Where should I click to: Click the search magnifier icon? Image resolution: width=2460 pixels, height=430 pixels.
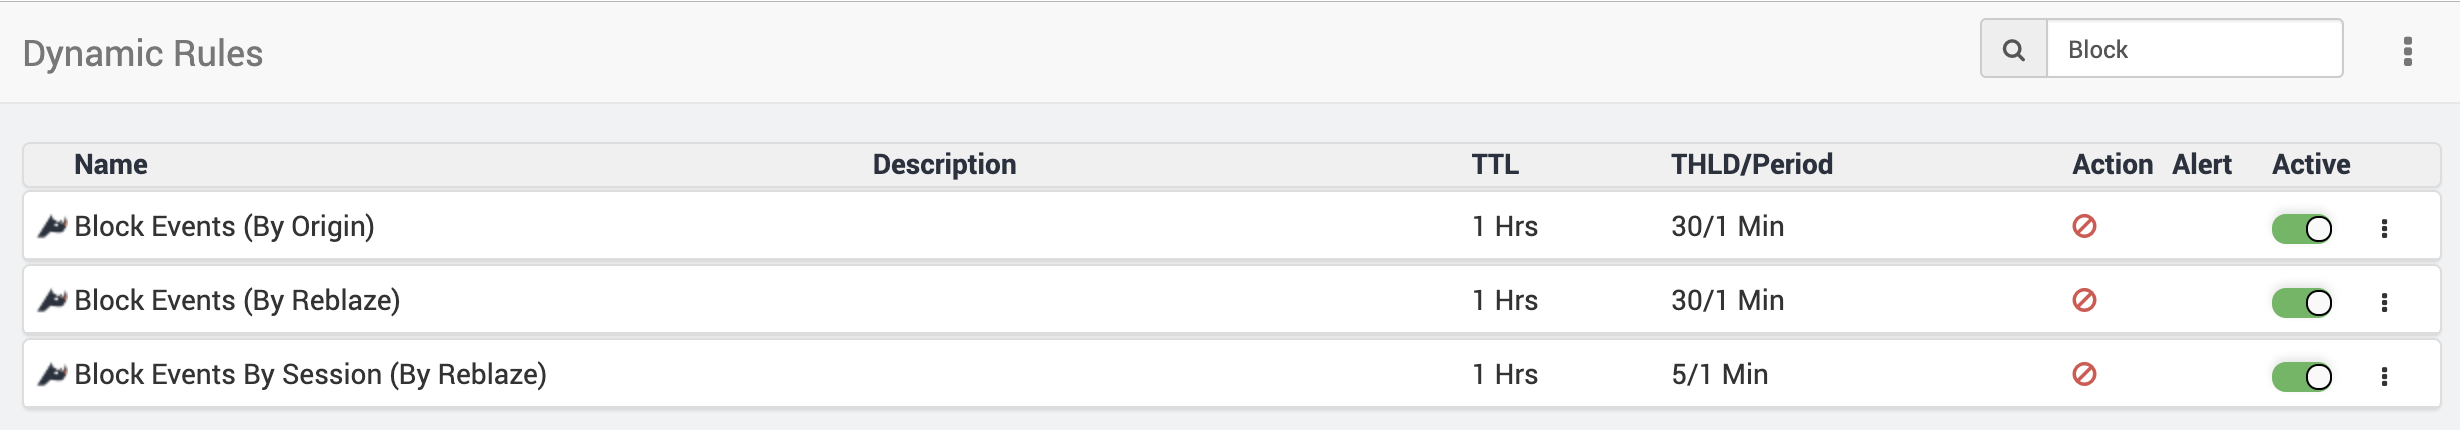[2014, 49]
